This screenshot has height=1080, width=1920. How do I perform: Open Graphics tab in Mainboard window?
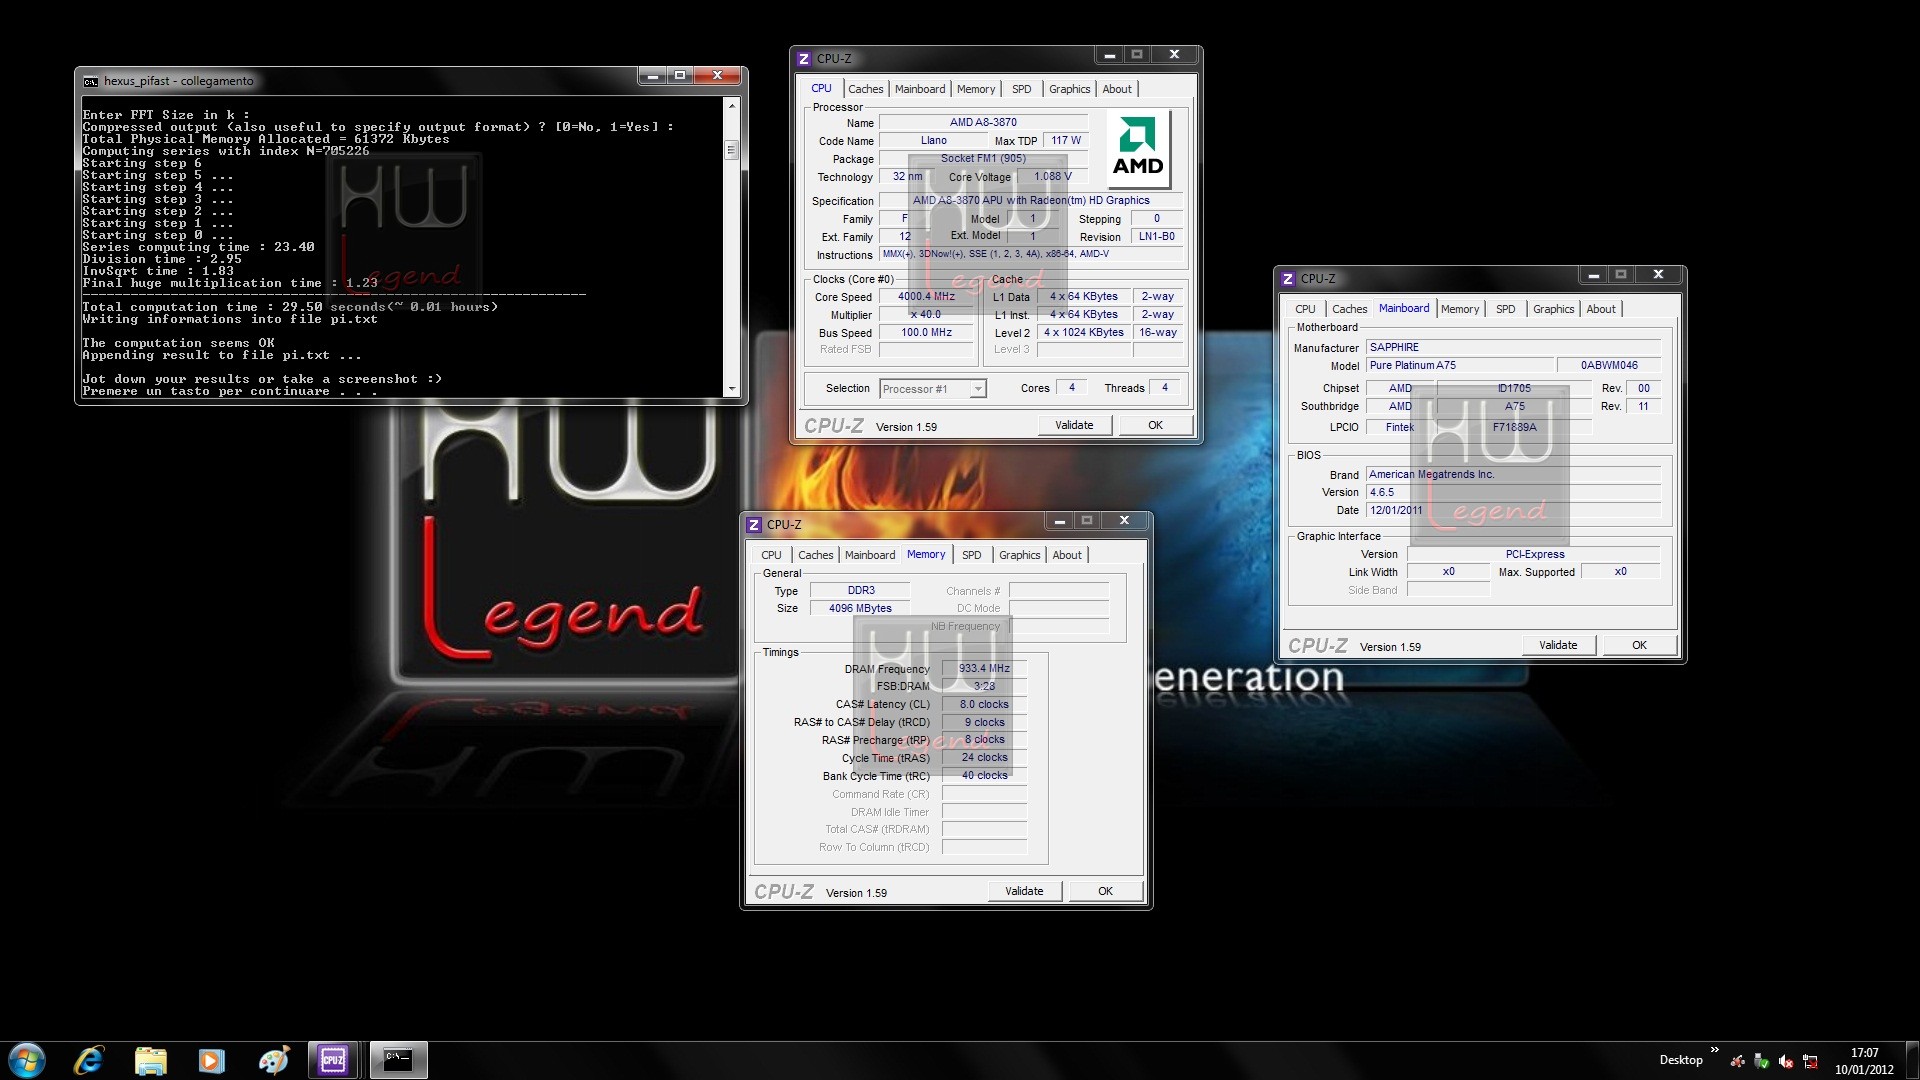[x=1553, y=309]
